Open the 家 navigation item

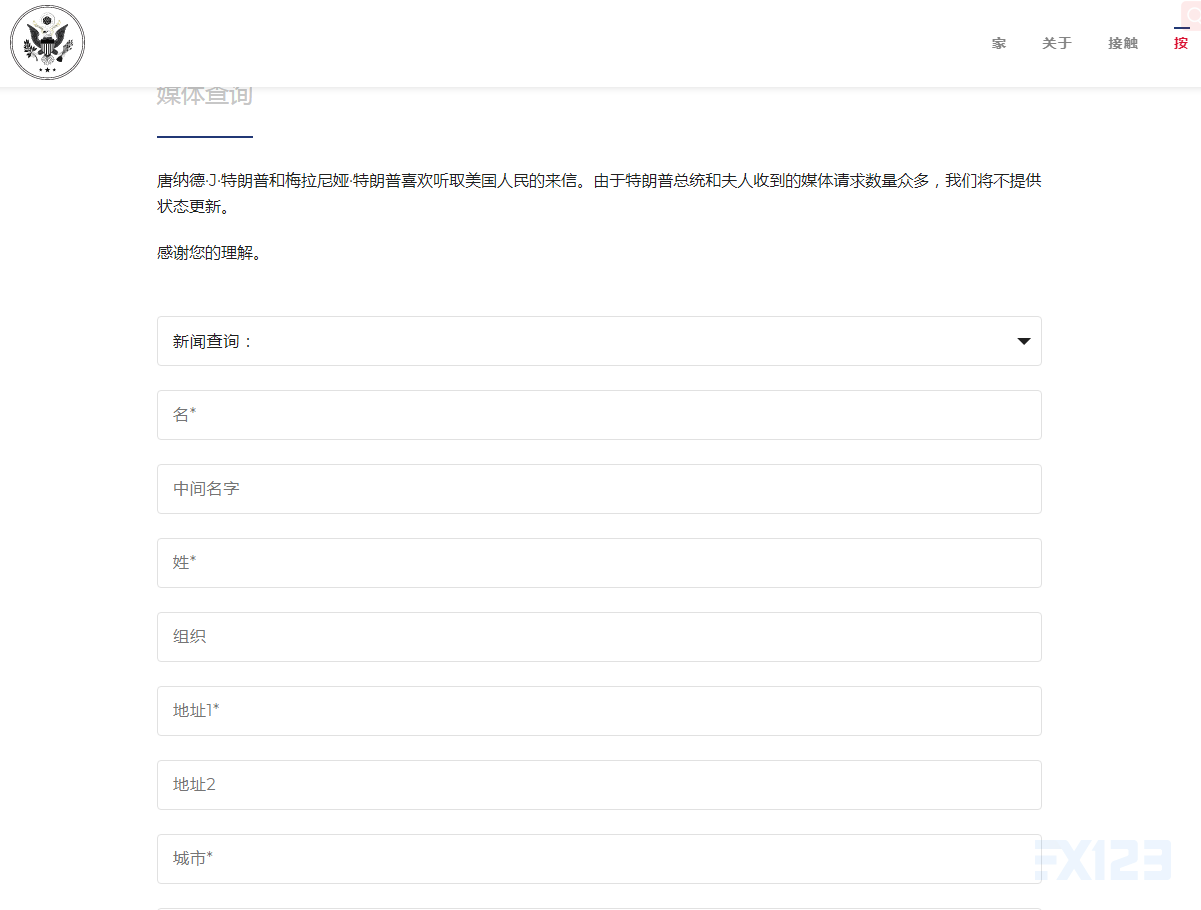point(999,43)
